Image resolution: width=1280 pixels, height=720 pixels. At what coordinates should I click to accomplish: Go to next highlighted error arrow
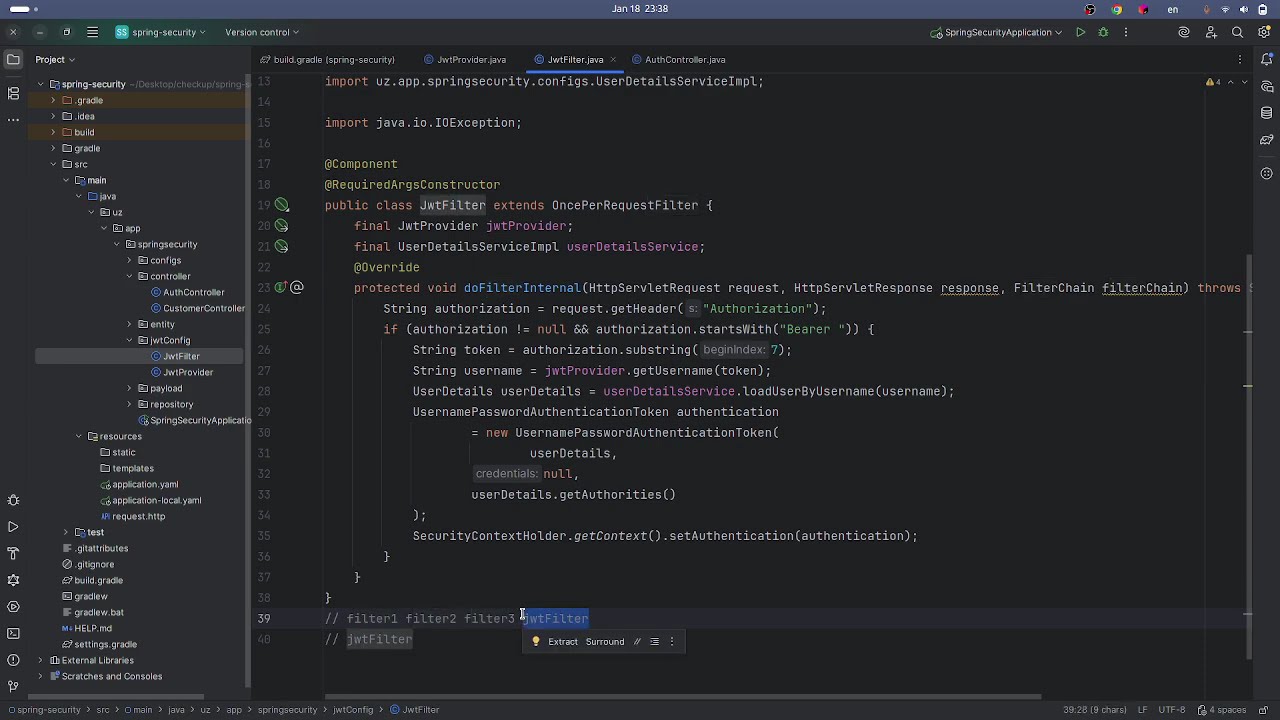coord(1244,82)
